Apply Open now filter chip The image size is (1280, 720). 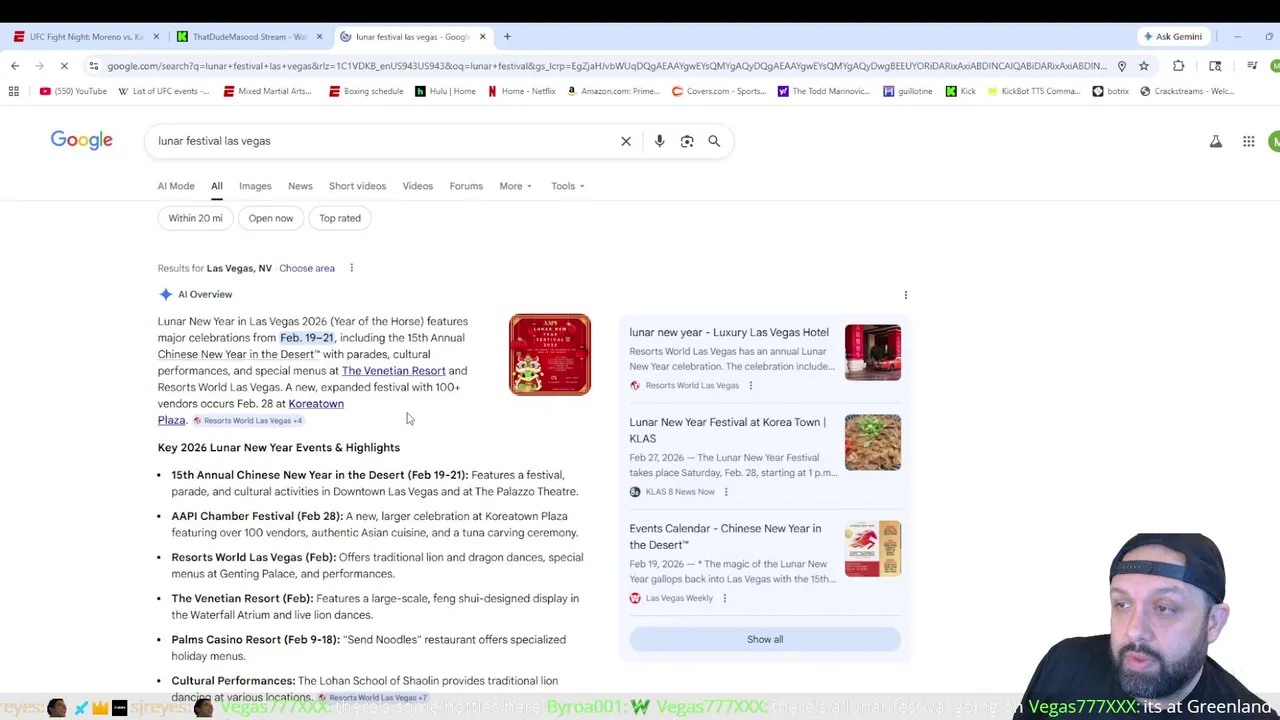click(271, 218)
